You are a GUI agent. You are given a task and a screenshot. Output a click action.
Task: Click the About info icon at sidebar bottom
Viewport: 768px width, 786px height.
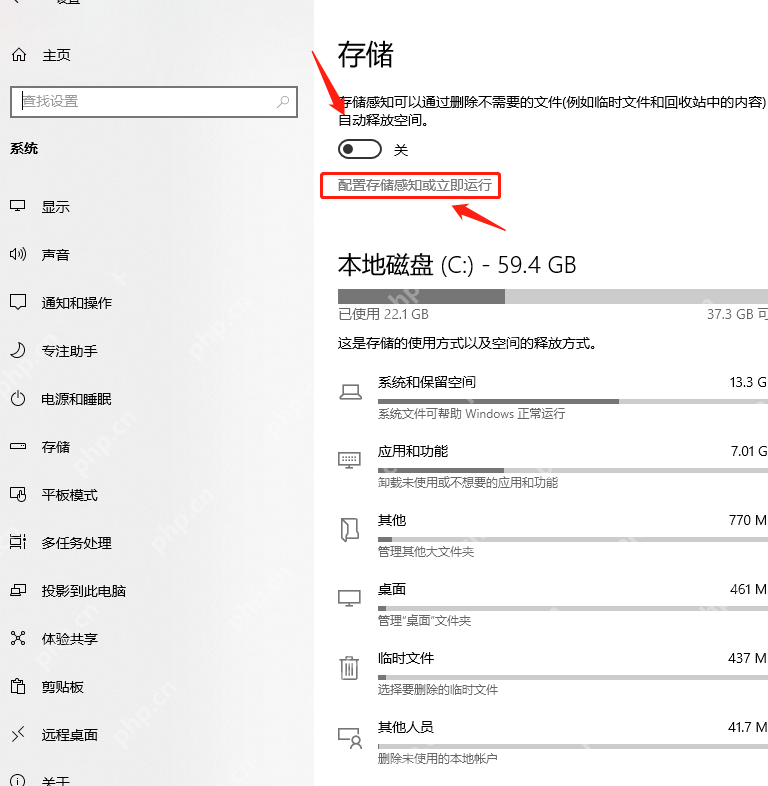click(x=18, y=780)
